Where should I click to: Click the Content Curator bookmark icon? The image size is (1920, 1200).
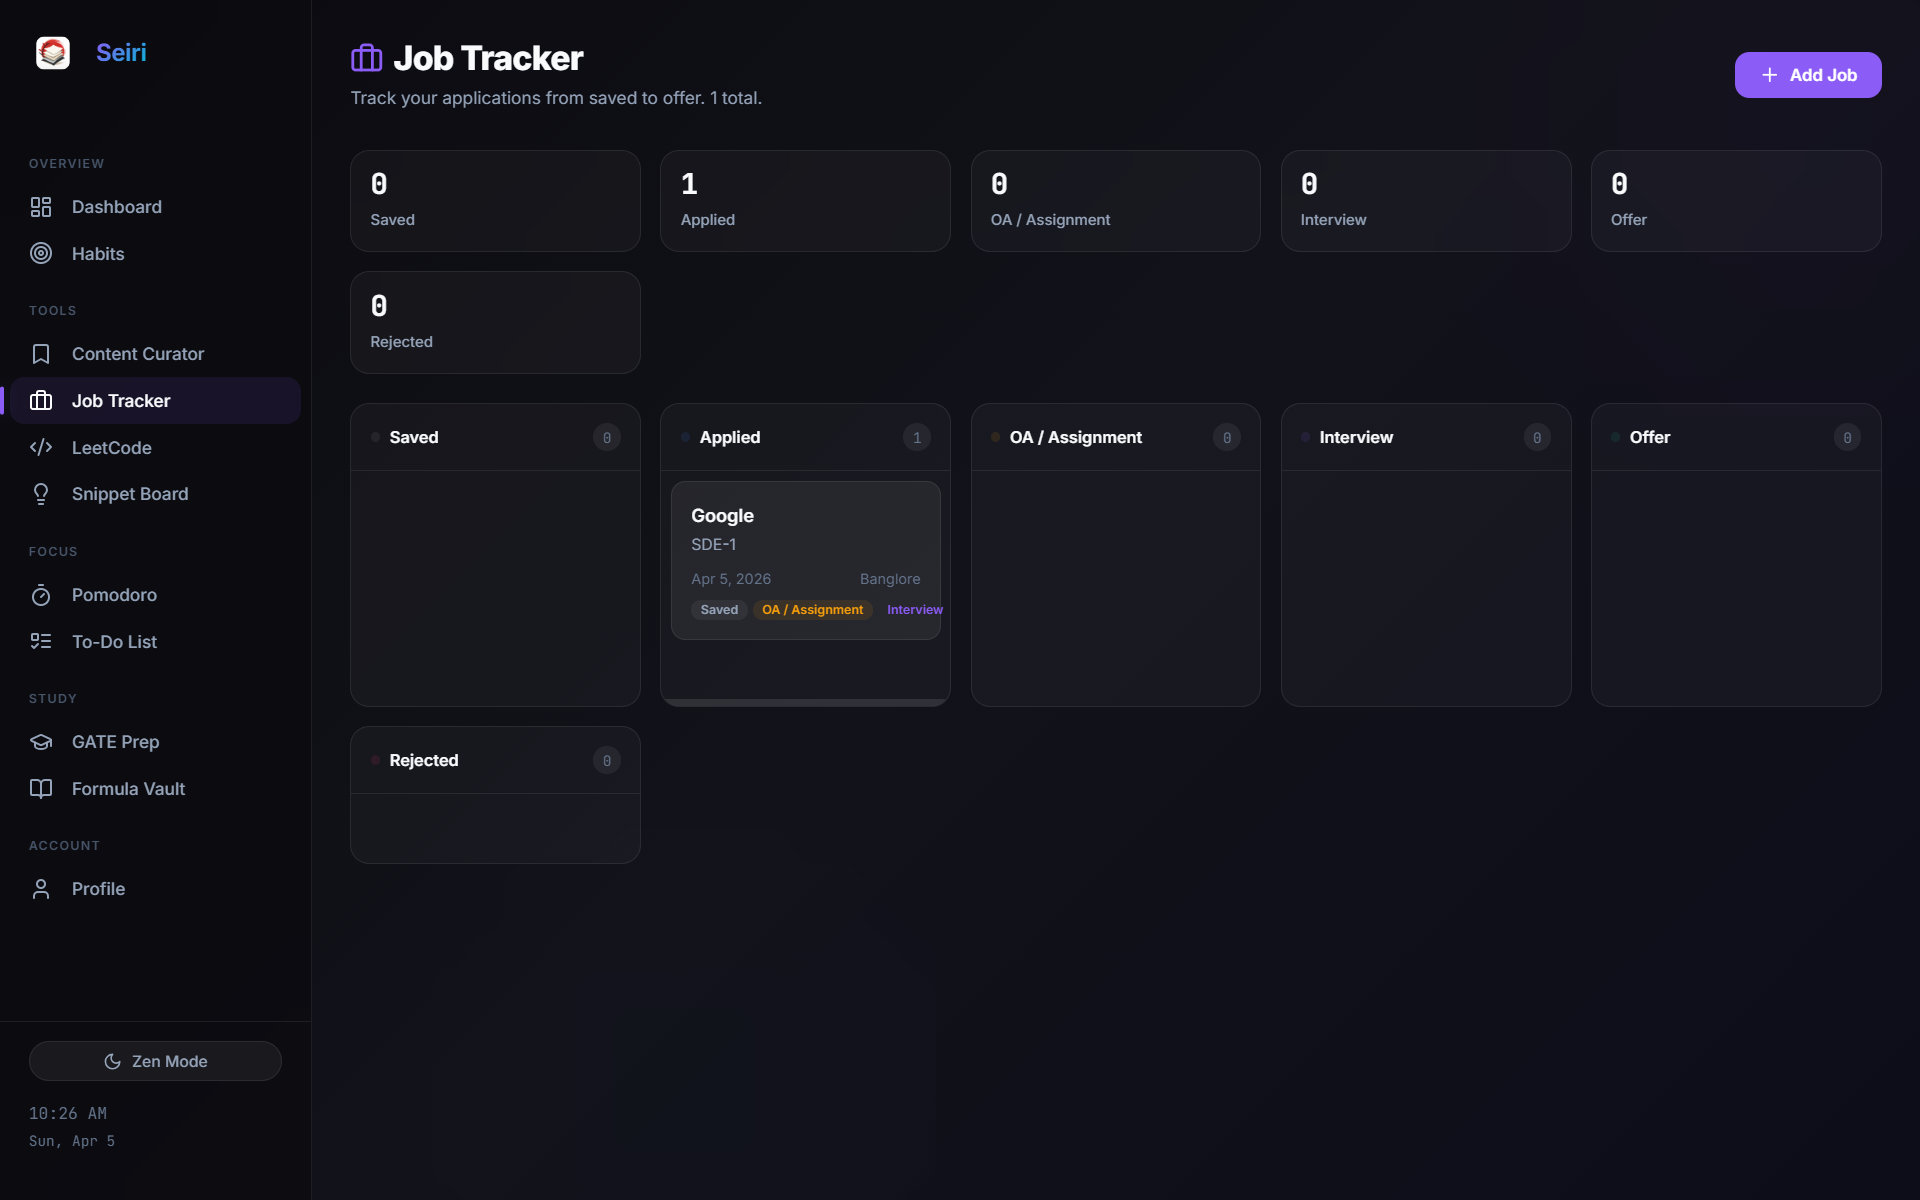click(41, 354)
